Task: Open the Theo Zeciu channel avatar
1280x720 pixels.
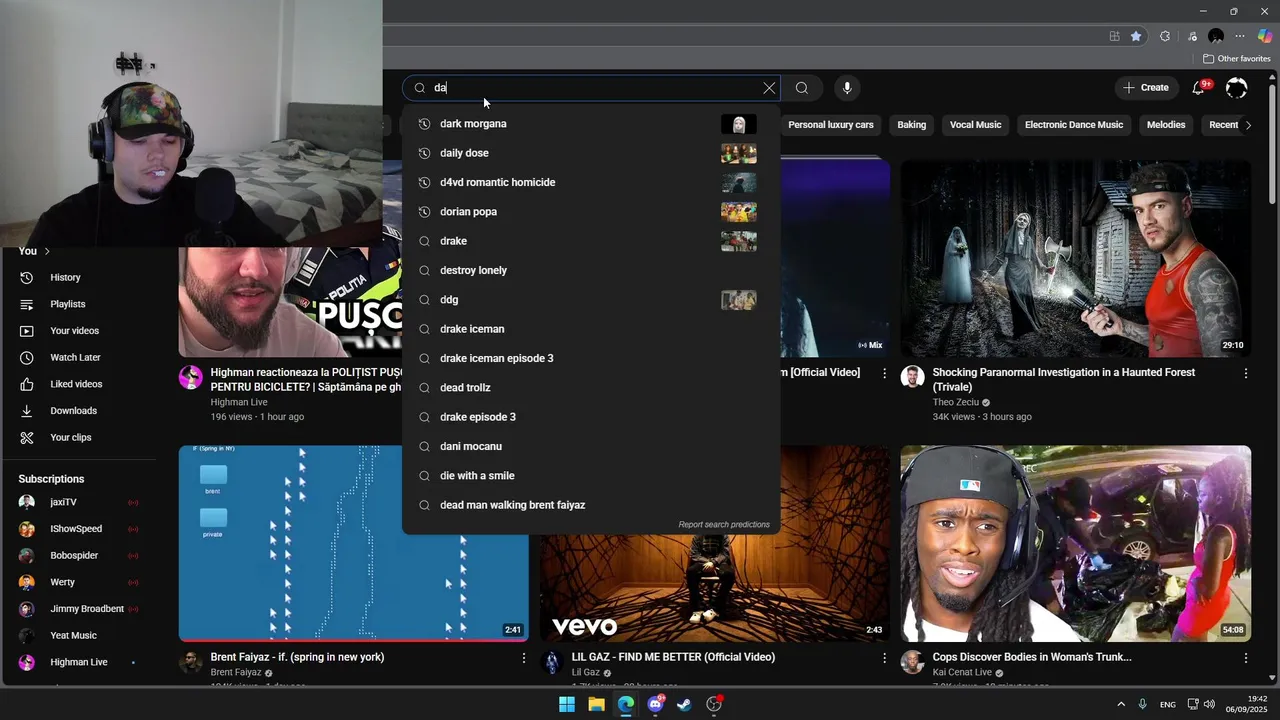Action: (912, 377)
